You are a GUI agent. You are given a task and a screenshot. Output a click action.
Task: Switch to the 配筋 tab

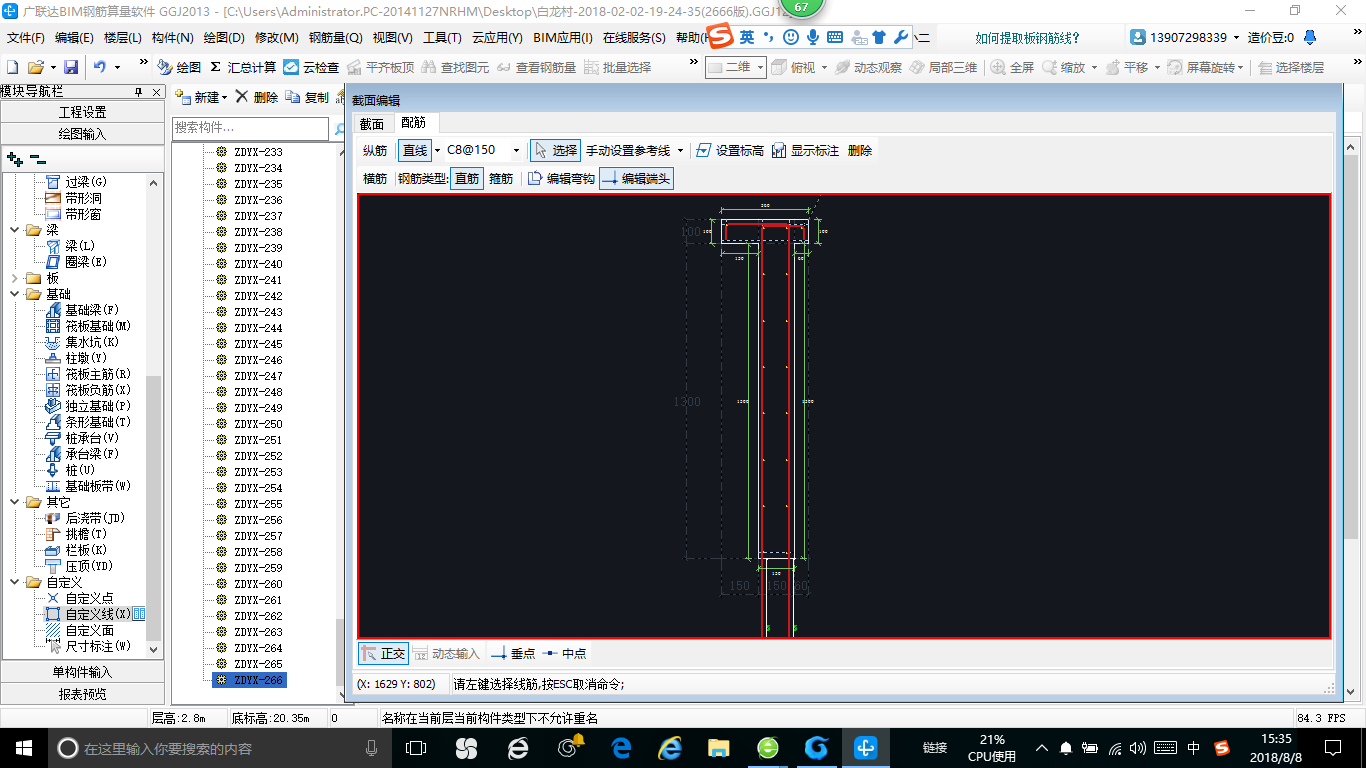(413, 123)
